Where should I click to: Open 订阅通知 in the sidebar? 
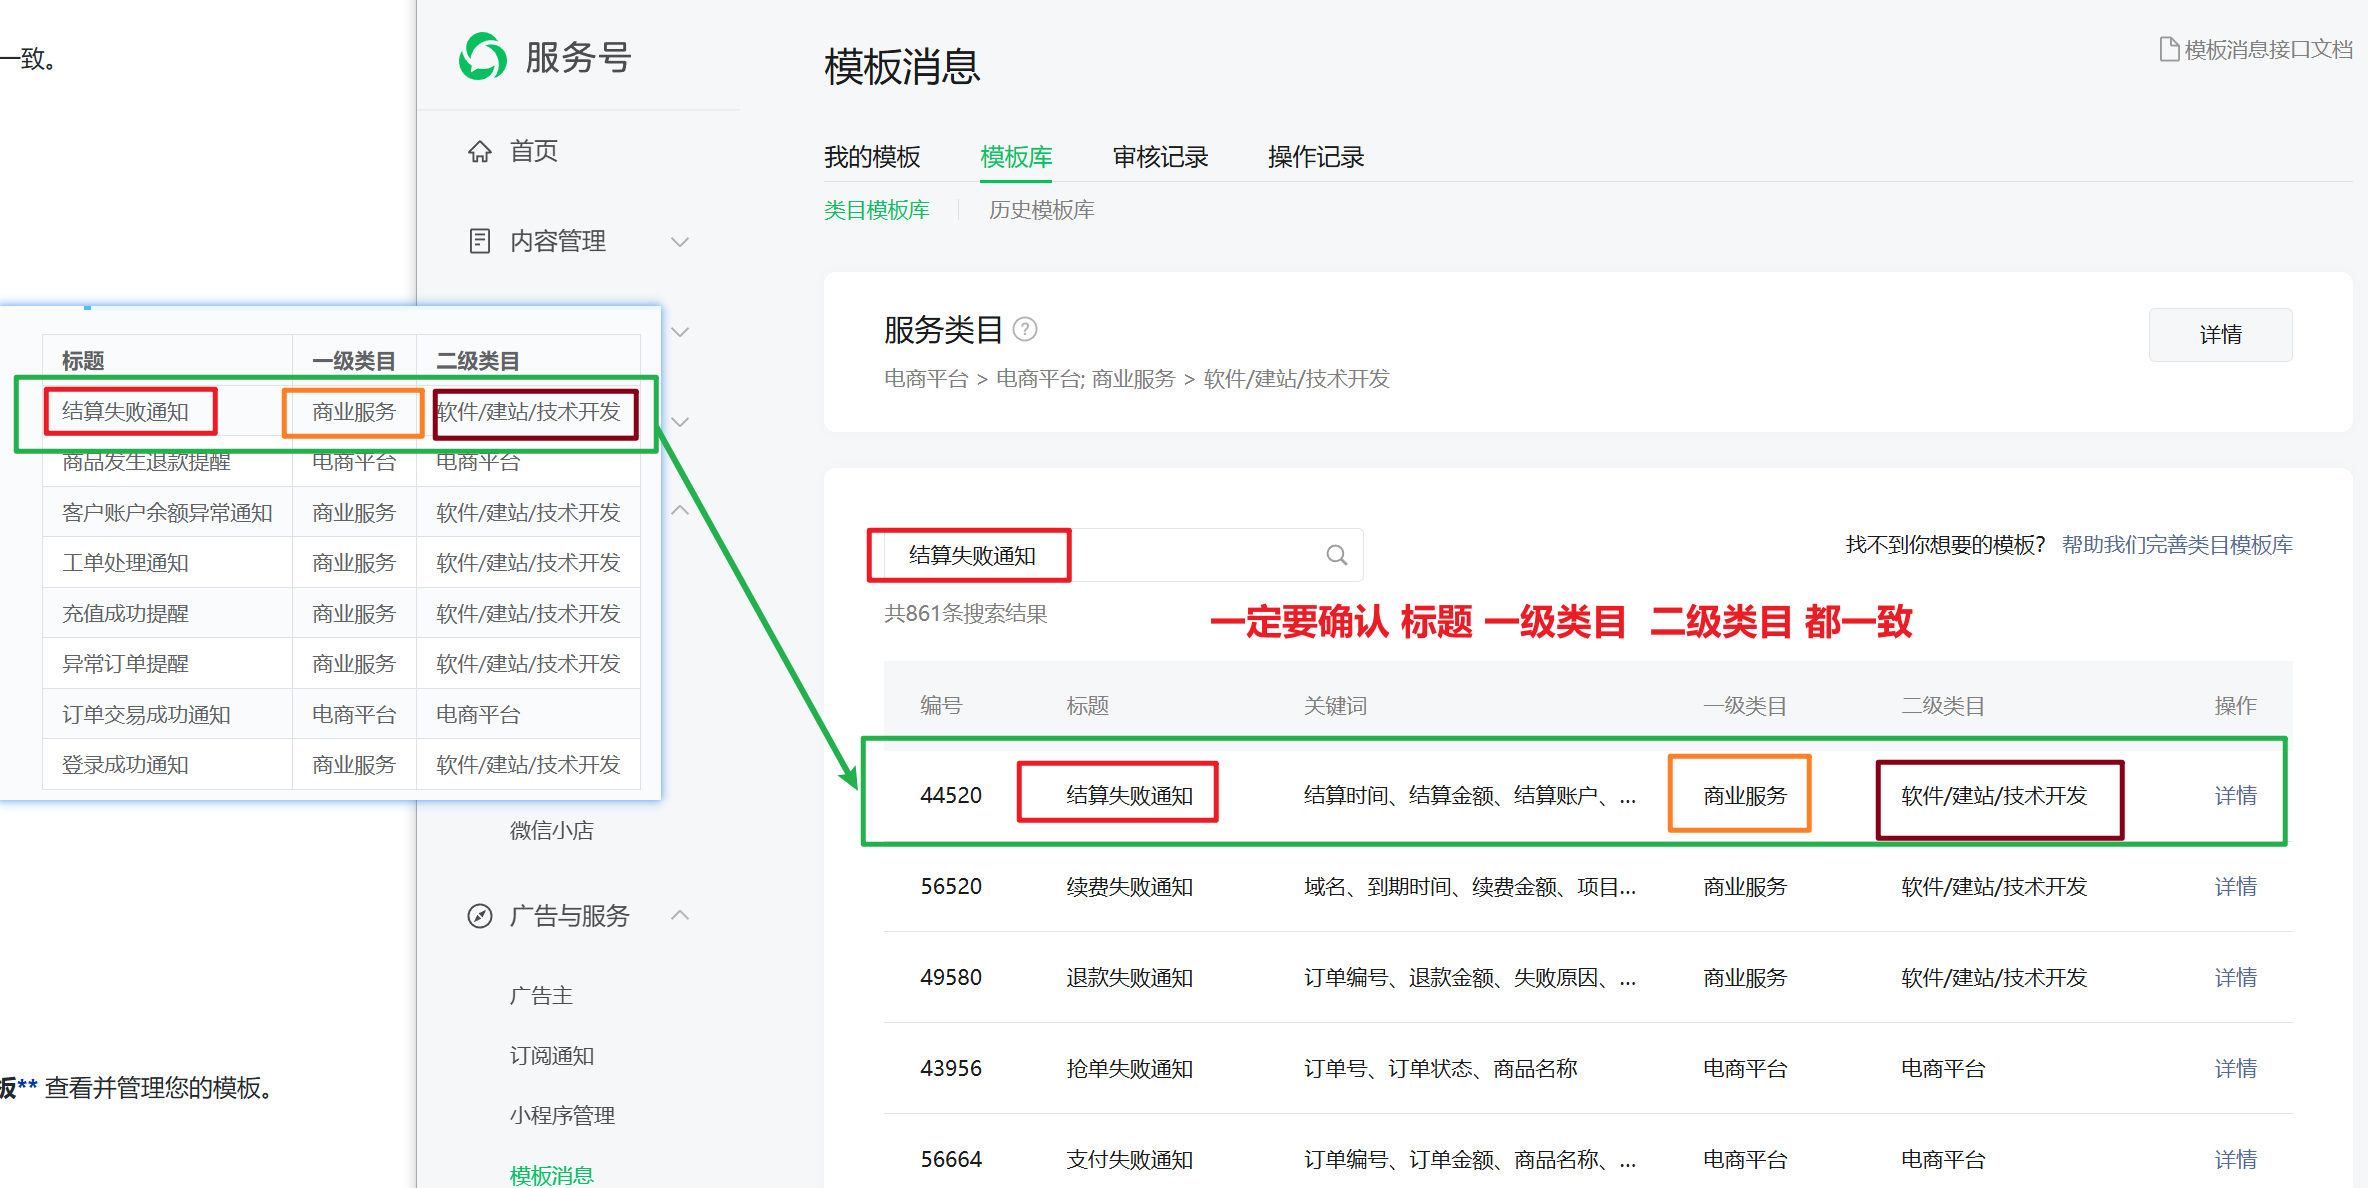552,1056
